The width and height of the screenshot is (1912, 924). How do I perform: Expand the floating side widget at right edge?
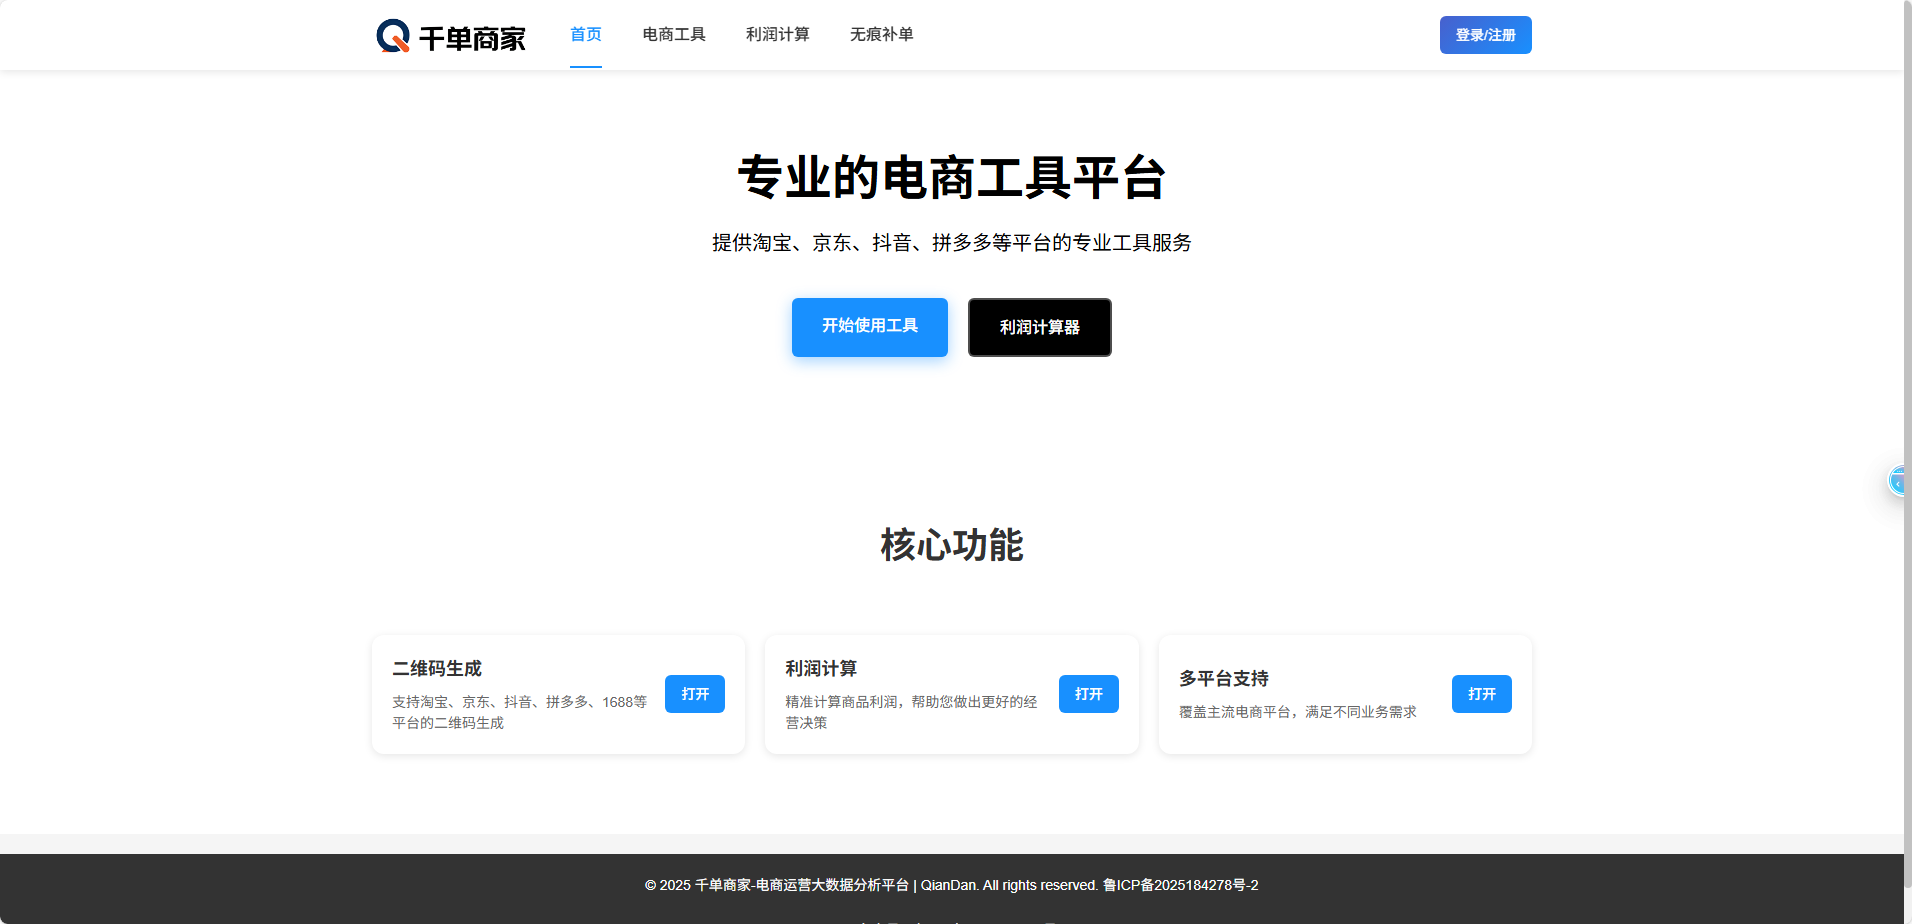click(x=1896, y=481)
